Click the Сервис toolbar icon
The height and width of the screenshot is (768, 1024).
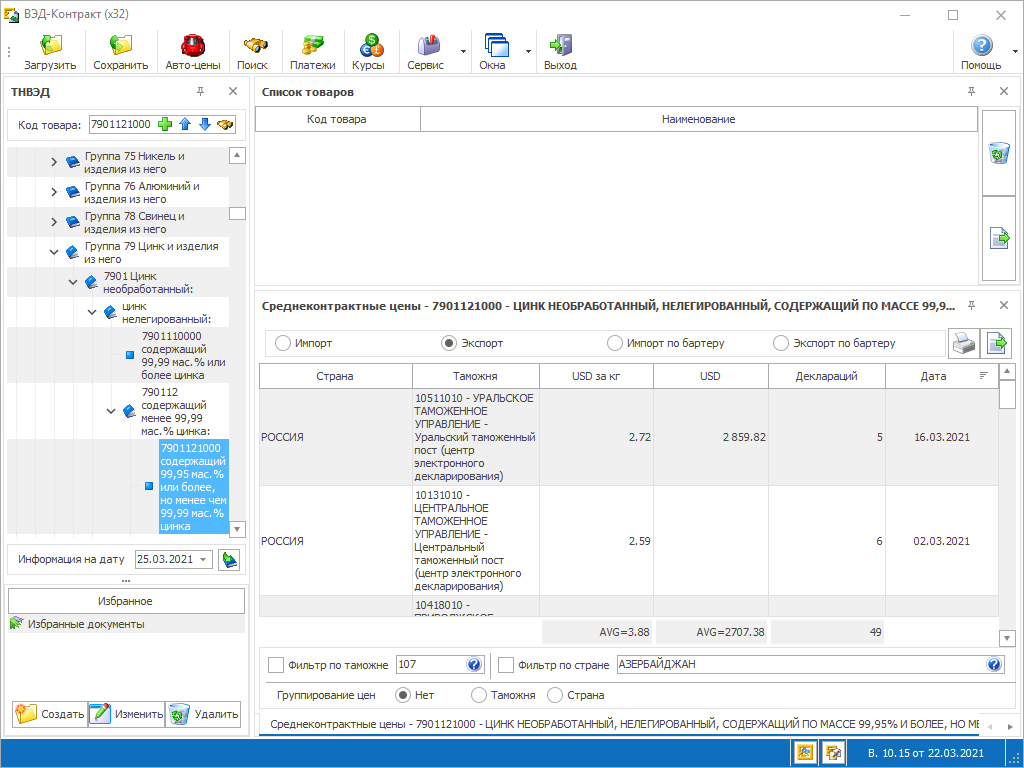click(428, 44)
